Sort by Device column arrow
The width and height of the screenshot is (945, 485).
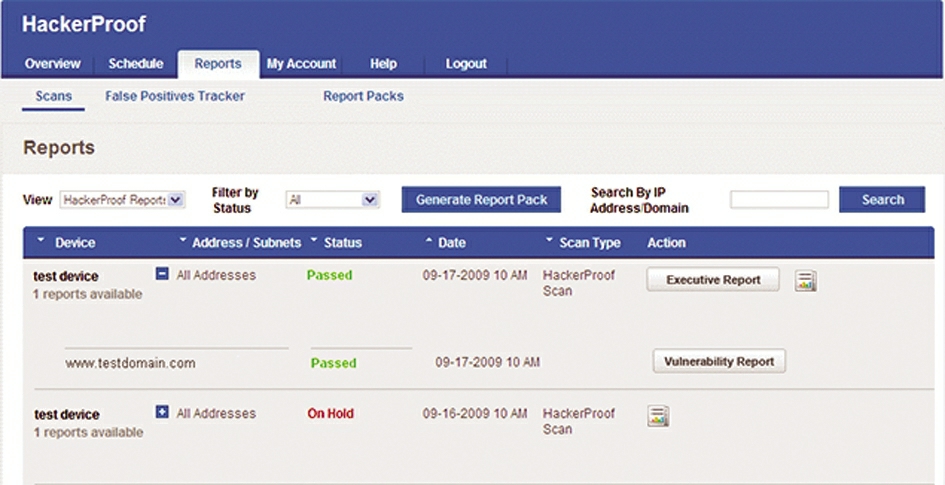pyautogui.click(x=40, y=240)
